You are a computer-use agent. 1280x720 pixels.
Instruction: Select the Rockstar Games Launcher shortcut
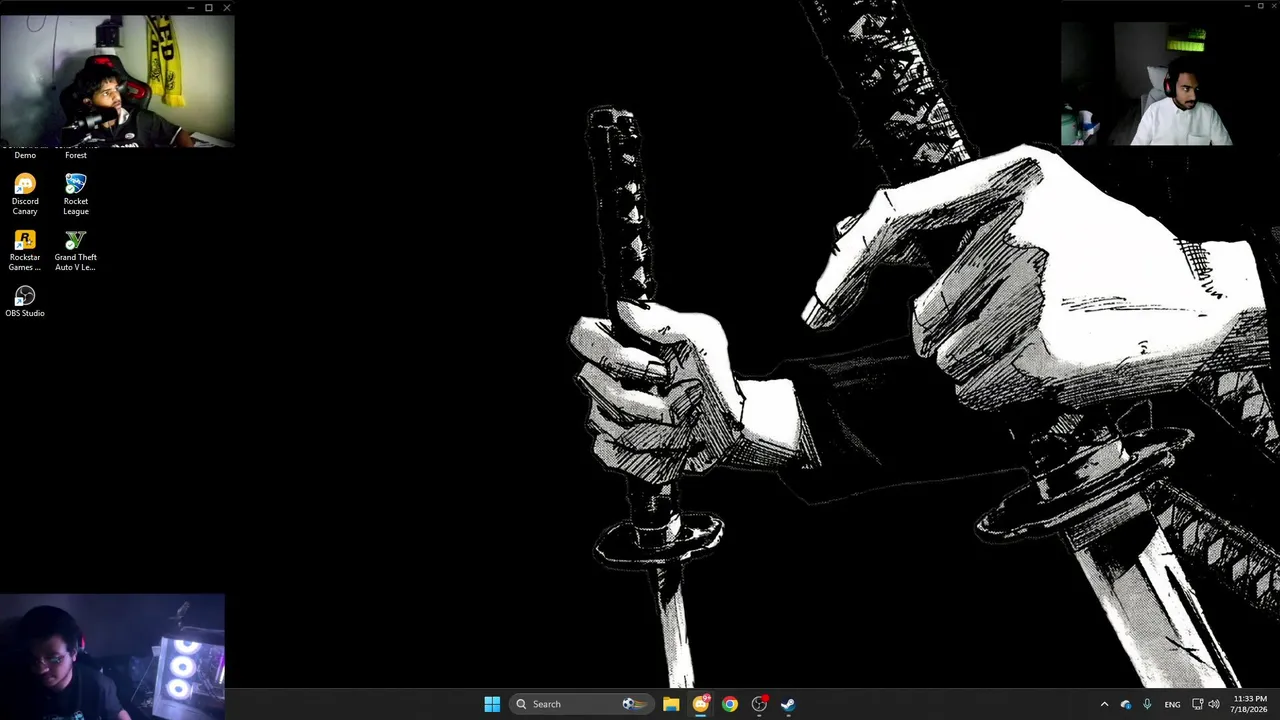[x=25, y=250]
